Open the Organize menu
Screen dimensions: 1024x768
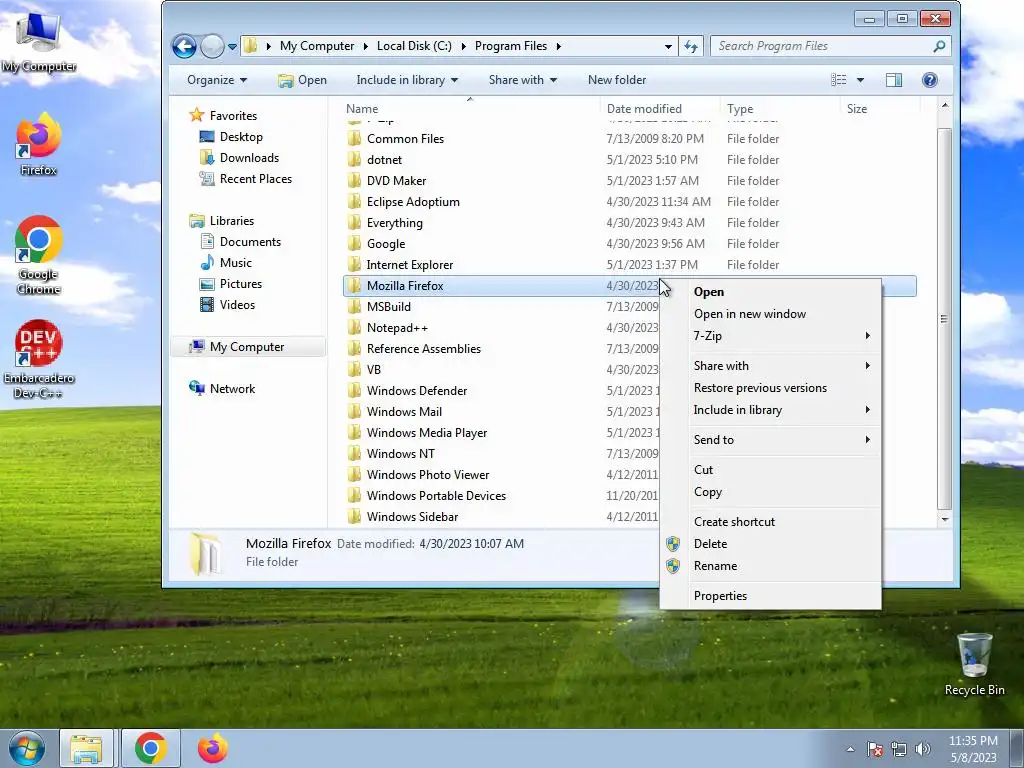217,80
